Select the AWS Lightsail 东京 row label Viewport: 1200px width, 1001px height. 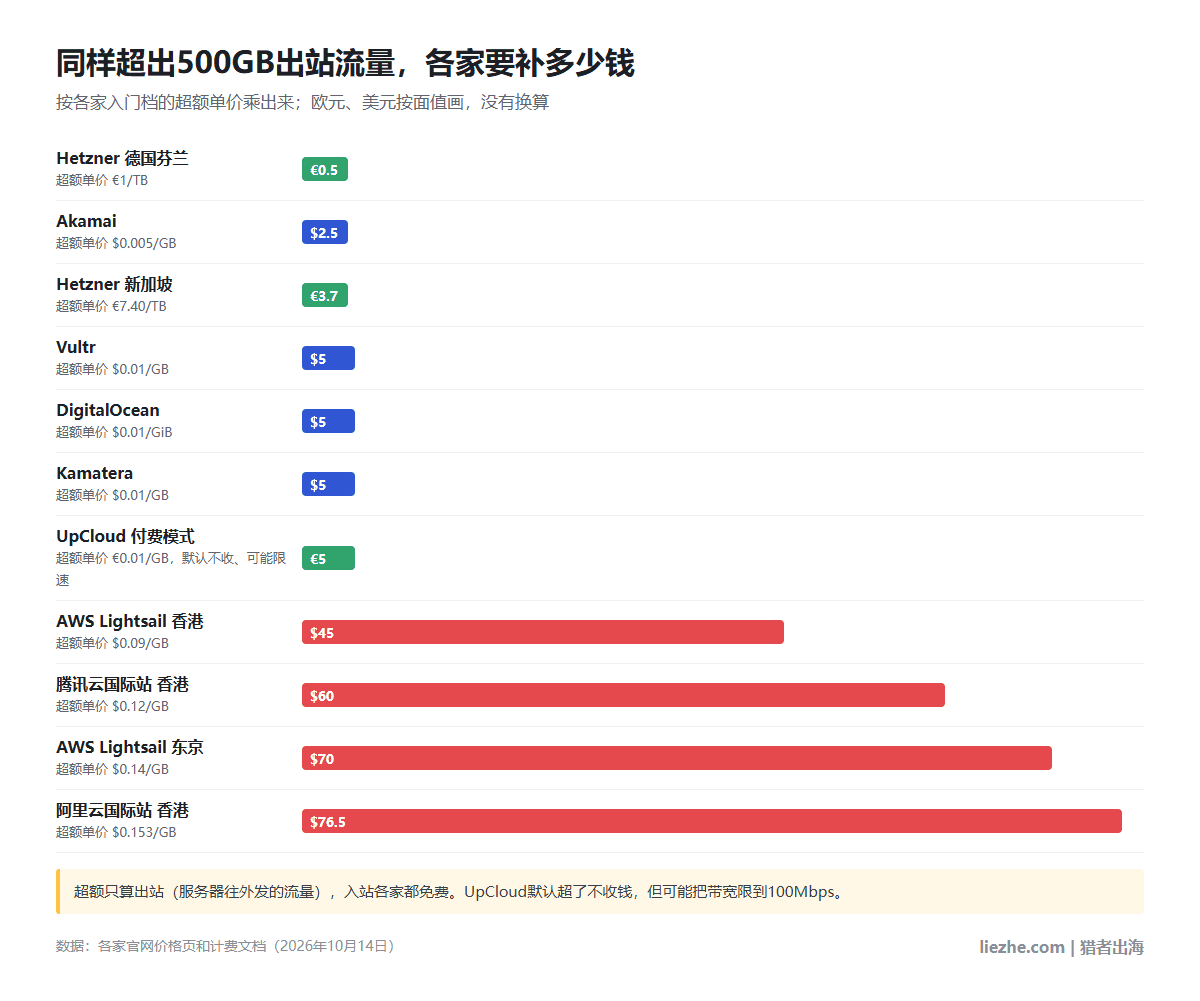130,747
